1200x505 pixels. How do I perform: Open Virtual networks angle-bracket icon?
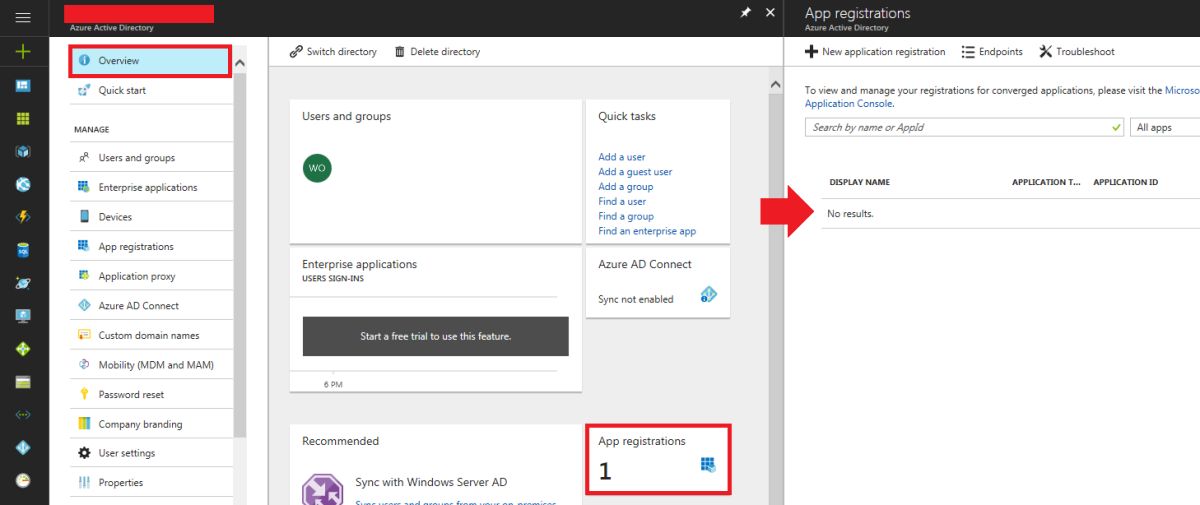pos(23,414)
